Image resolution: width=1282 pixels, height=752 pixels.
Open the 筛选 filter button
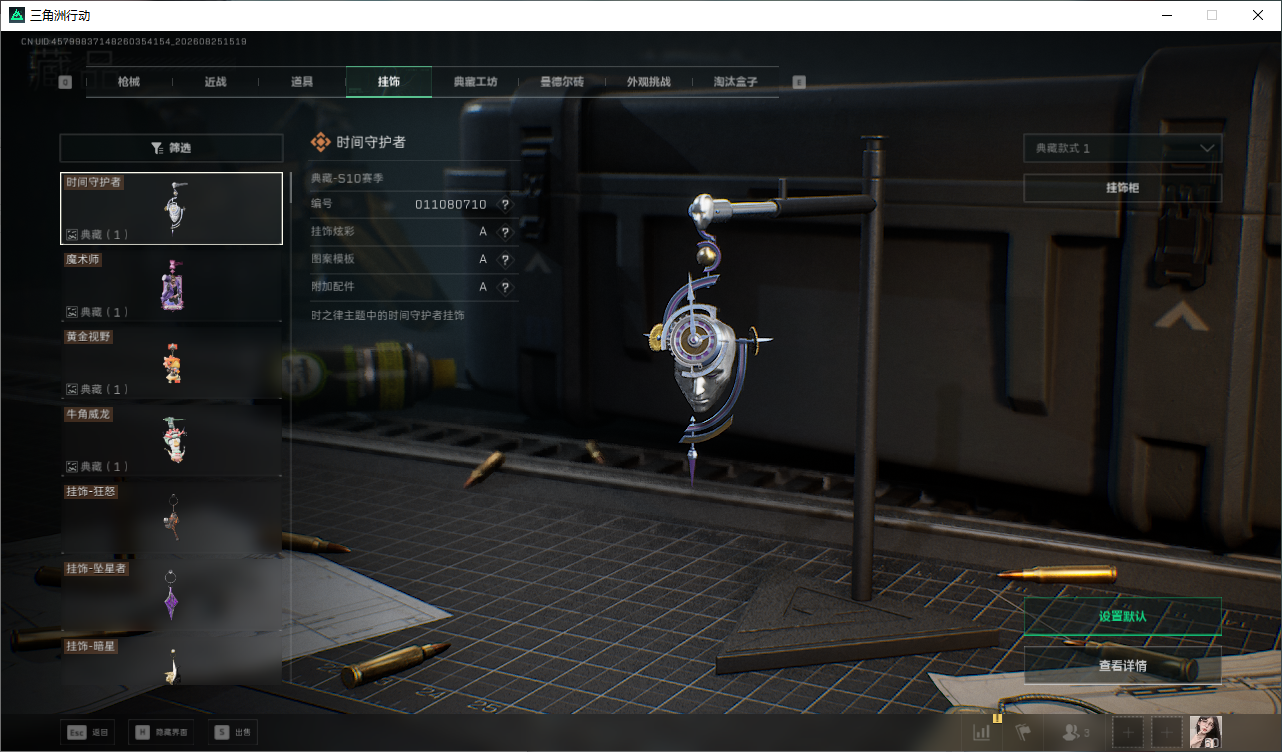pos(171,148)
